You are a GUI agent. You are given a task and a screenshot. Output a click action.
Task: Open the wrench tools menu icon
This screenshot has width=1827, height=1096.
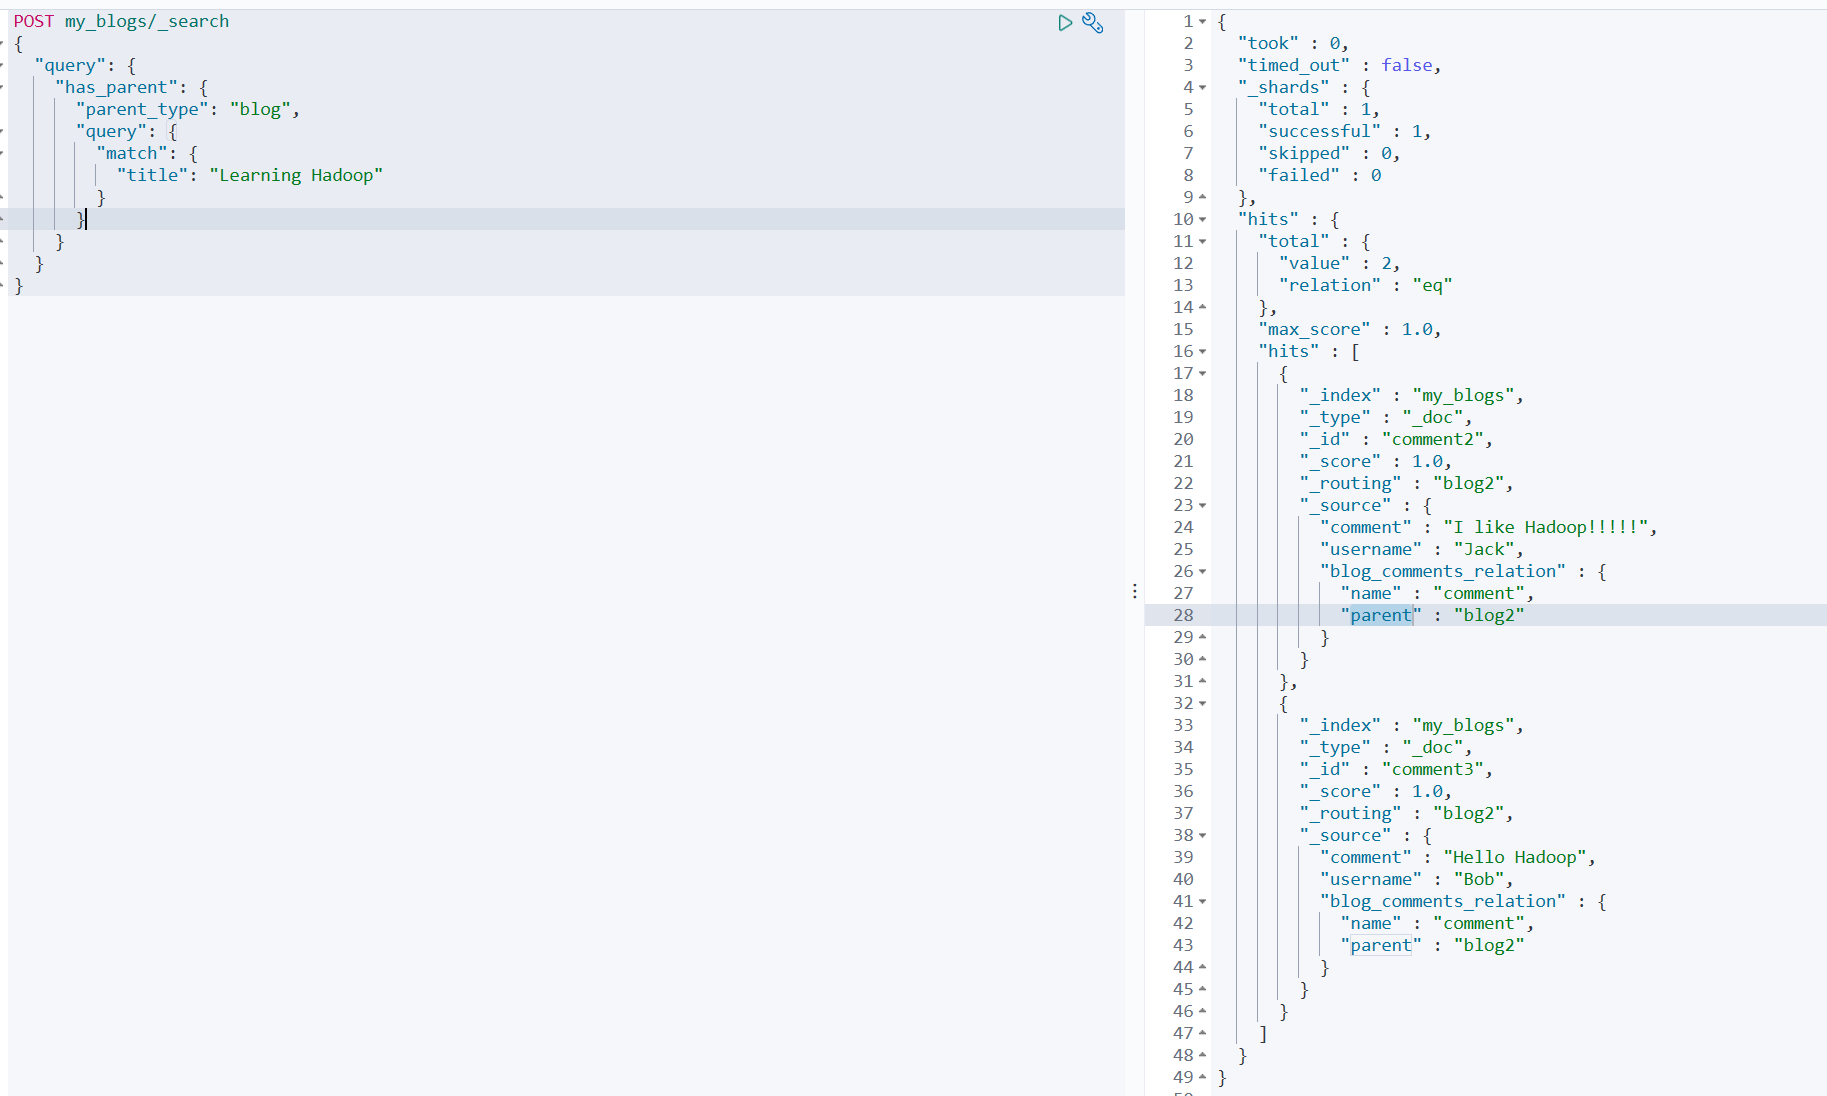click(x=1093, y=22)
